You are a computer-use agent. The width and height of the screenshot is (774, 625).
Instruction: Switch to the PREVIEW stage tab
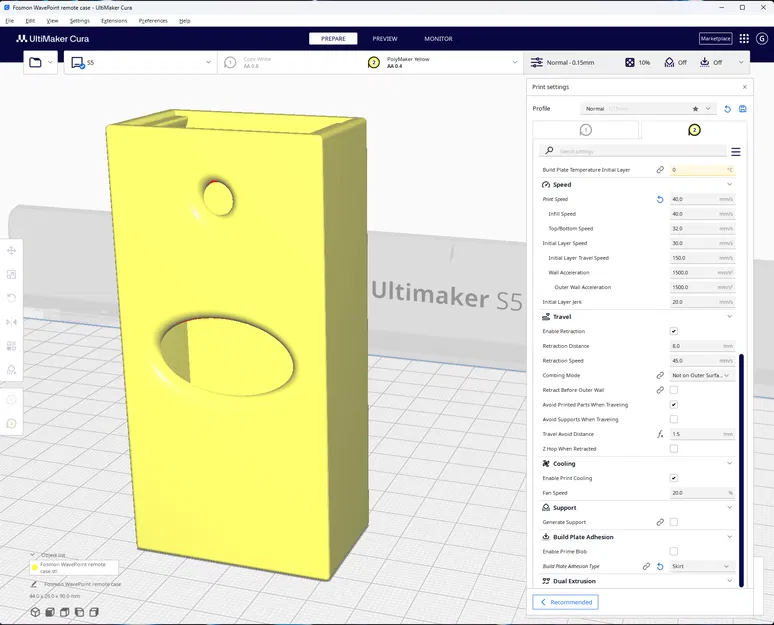385,39
